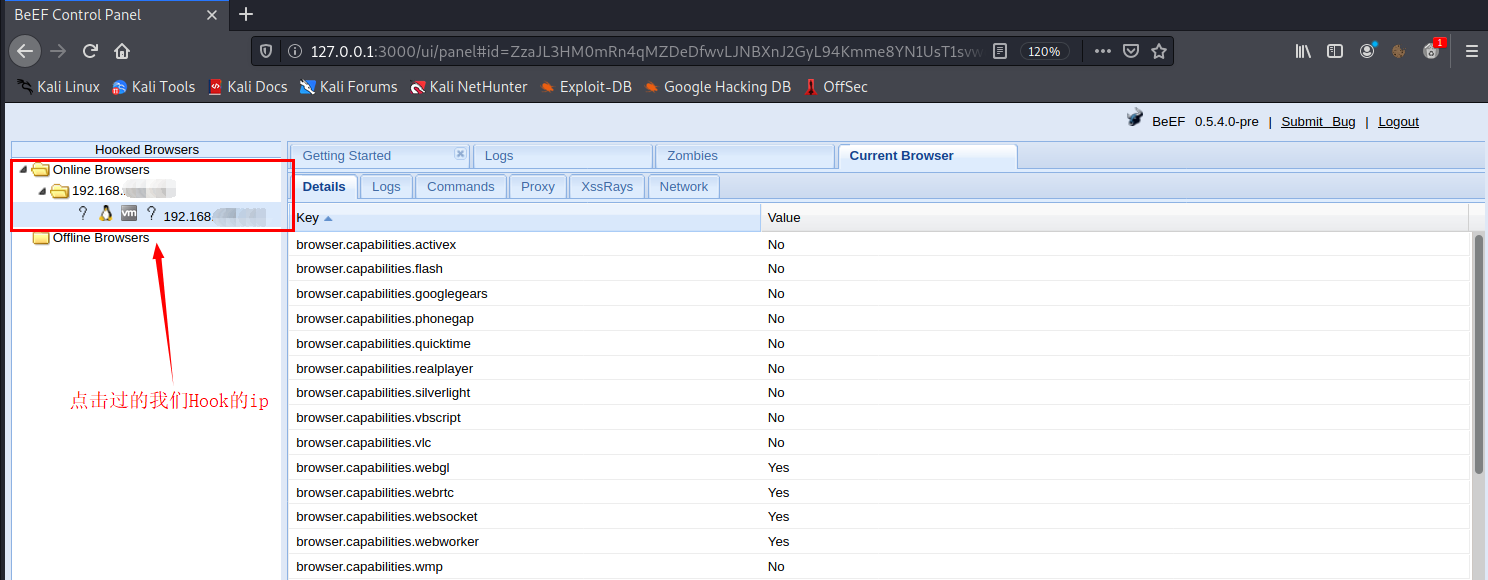Select the browser.capabilities.vbscript row

click(880, 418)
